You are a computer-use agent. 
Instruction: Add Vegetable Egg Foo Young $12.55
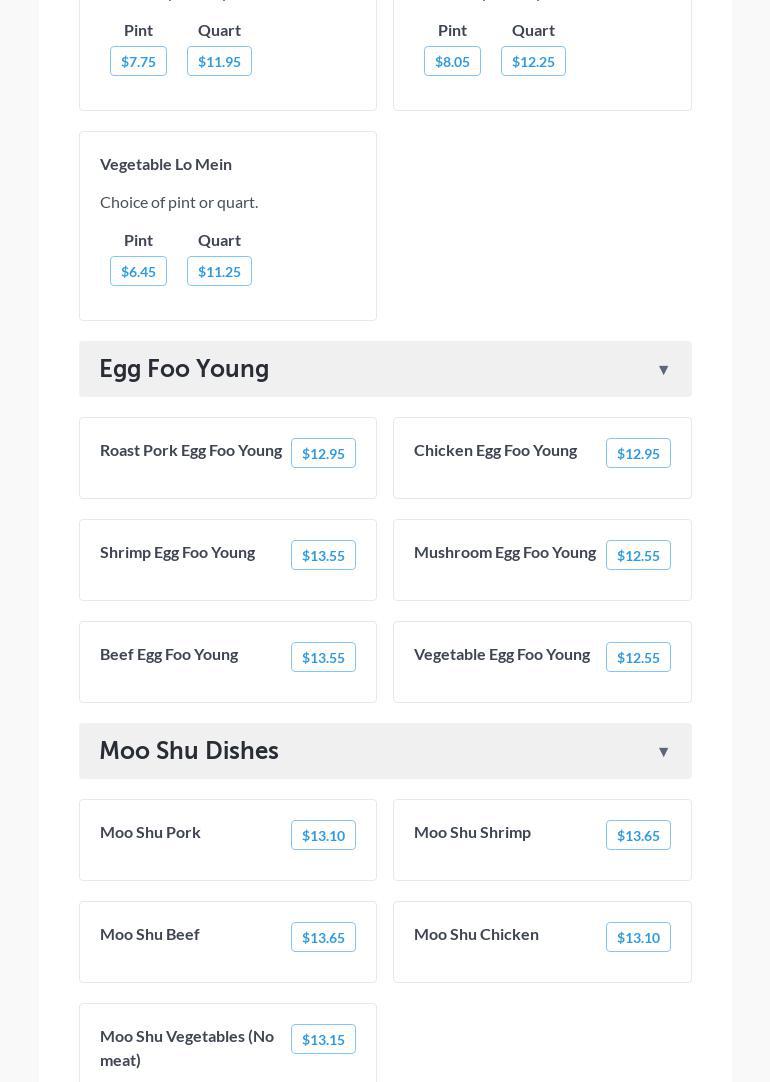(x=637, y=658)
